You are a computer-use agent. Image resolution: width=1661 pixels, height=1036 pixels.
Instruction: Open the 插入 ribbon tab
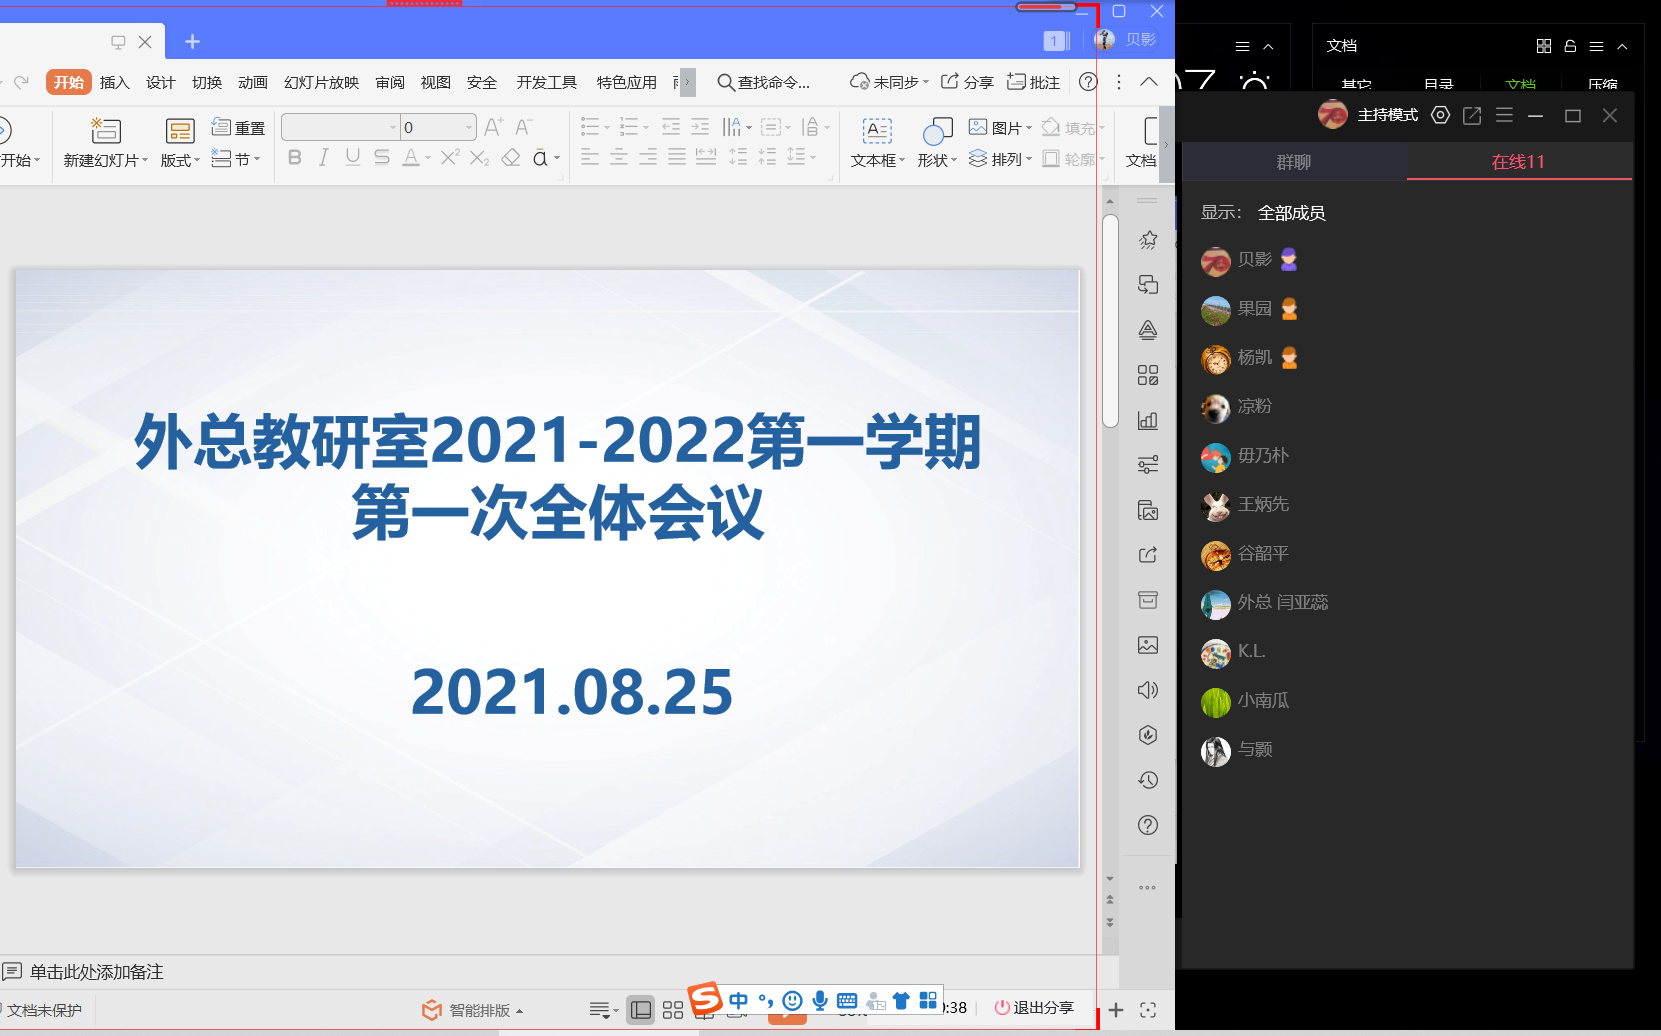coord(115,82)
